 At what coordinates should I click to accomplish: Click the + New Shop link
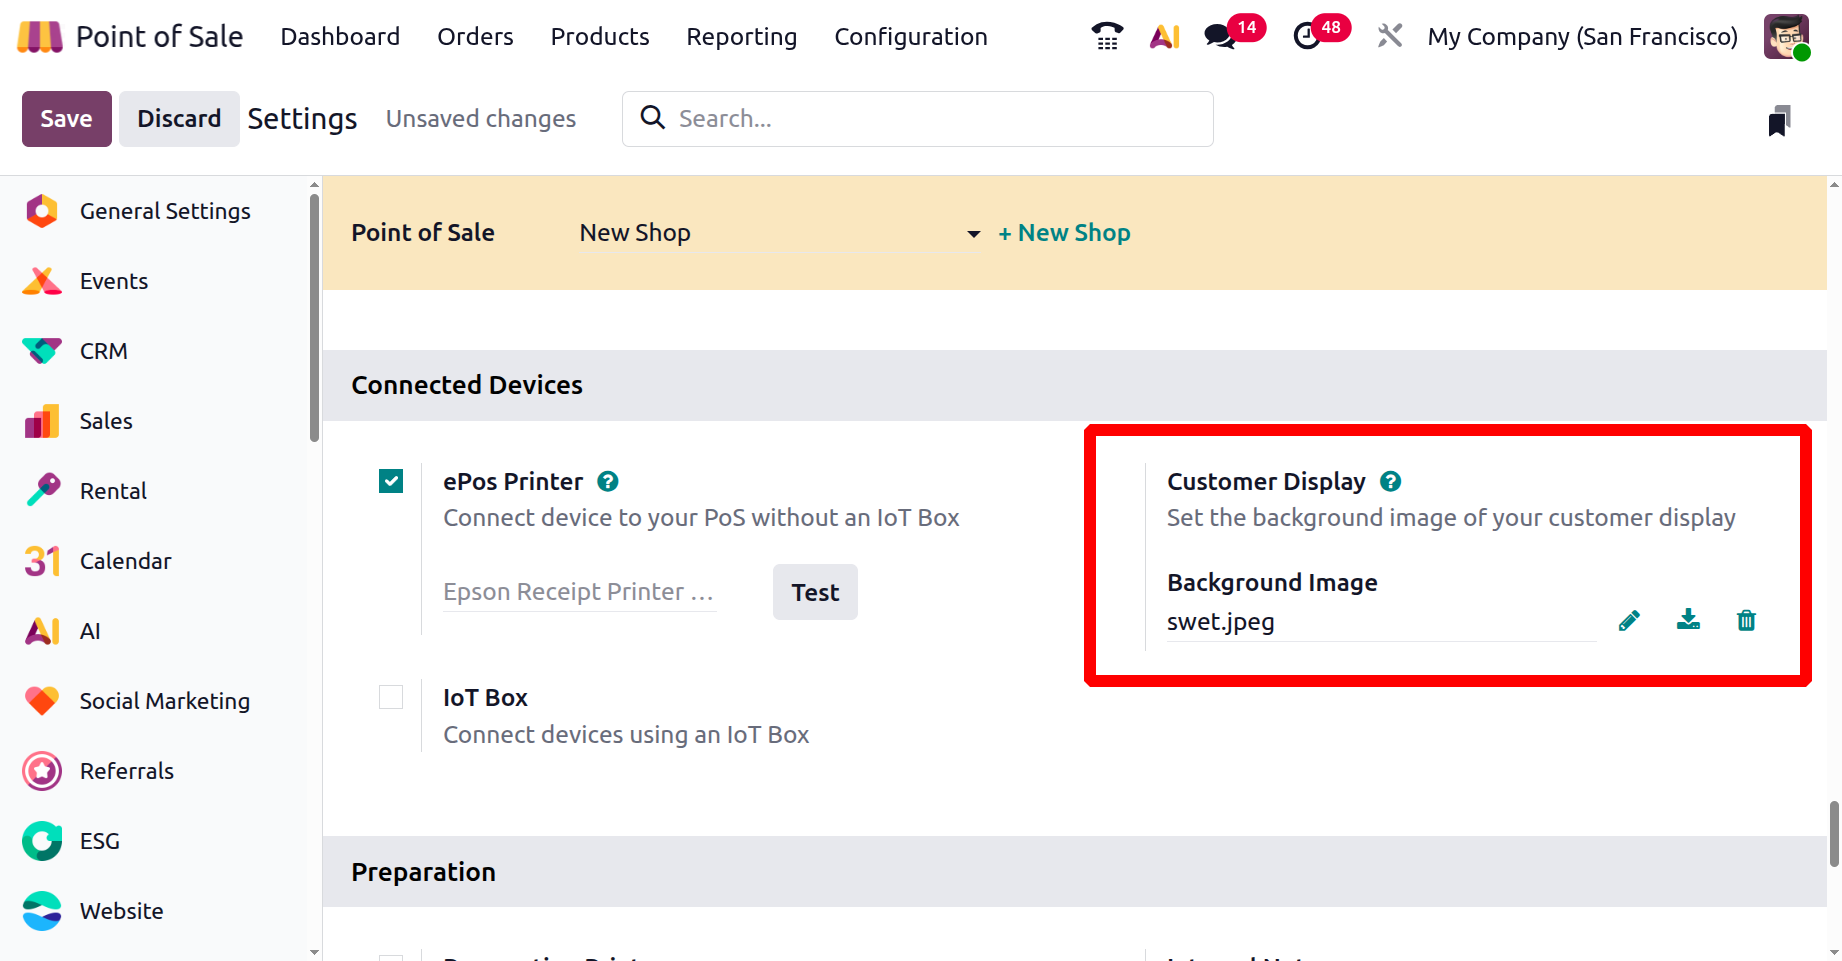coord(1064,233)
